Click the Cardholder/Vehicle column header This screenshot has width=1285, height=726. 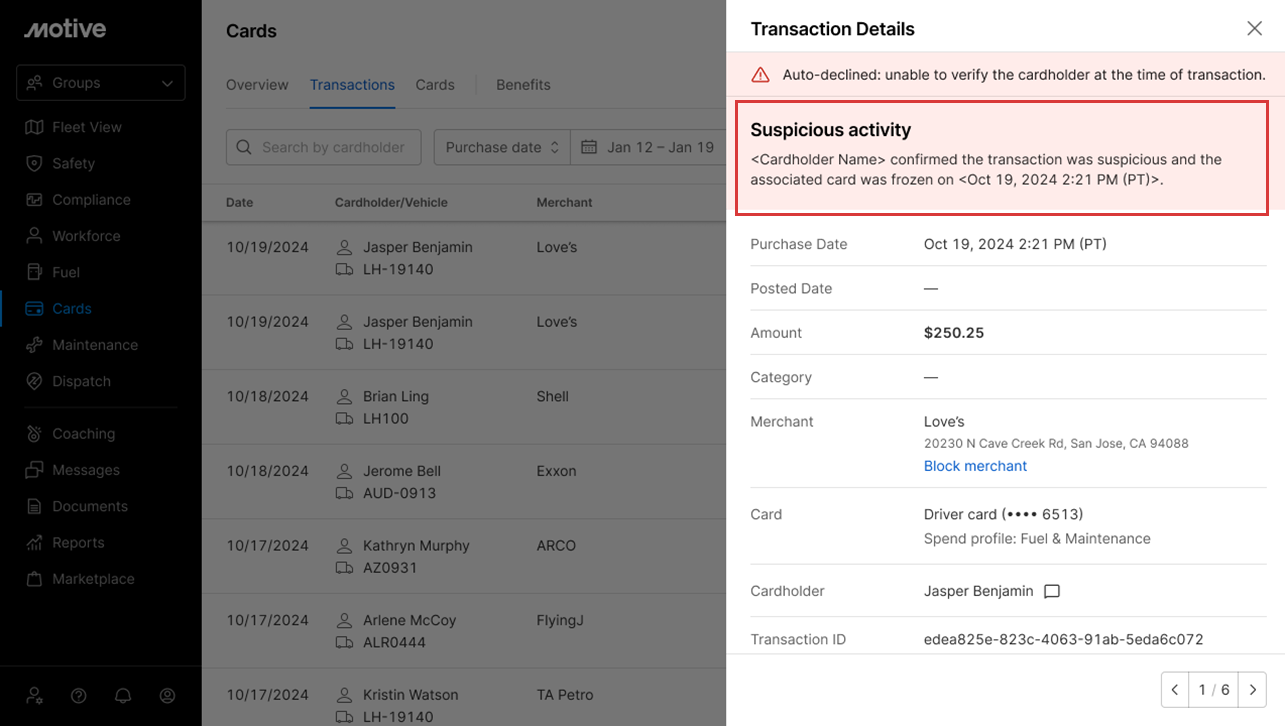[391, 202]
